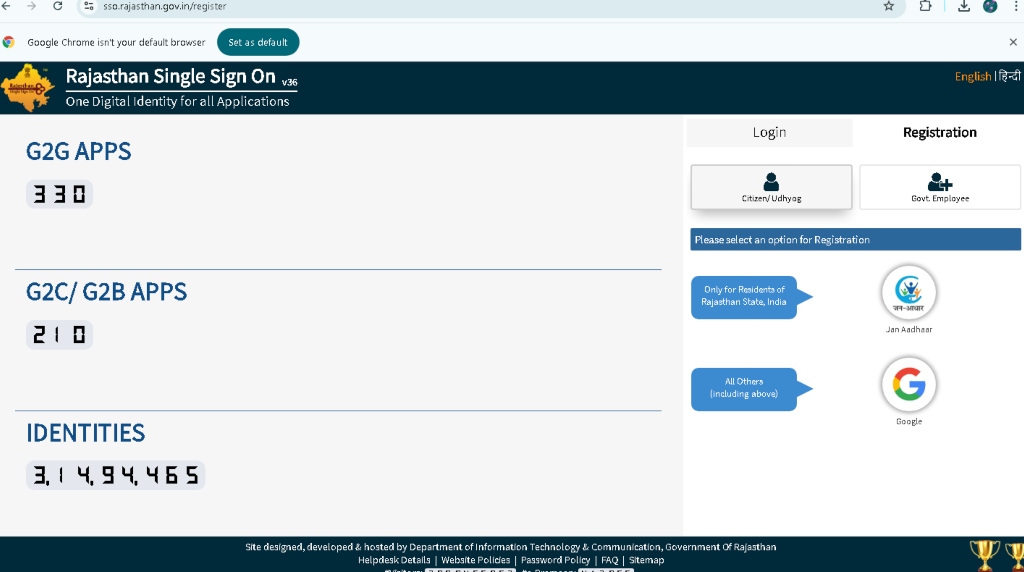Click the identities counter 3,14,94,465
Viewport: 1024px width, 572px height.
coord(116,475)
